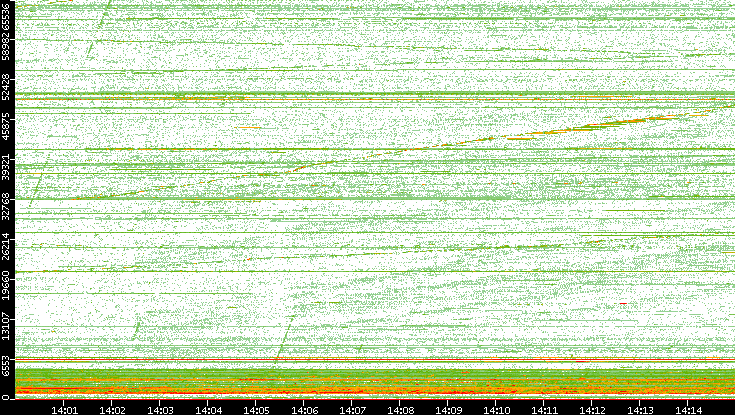Select the 45875 vertical axis label
The height and width of the screenshot is (415, 735).
point(5,128)
